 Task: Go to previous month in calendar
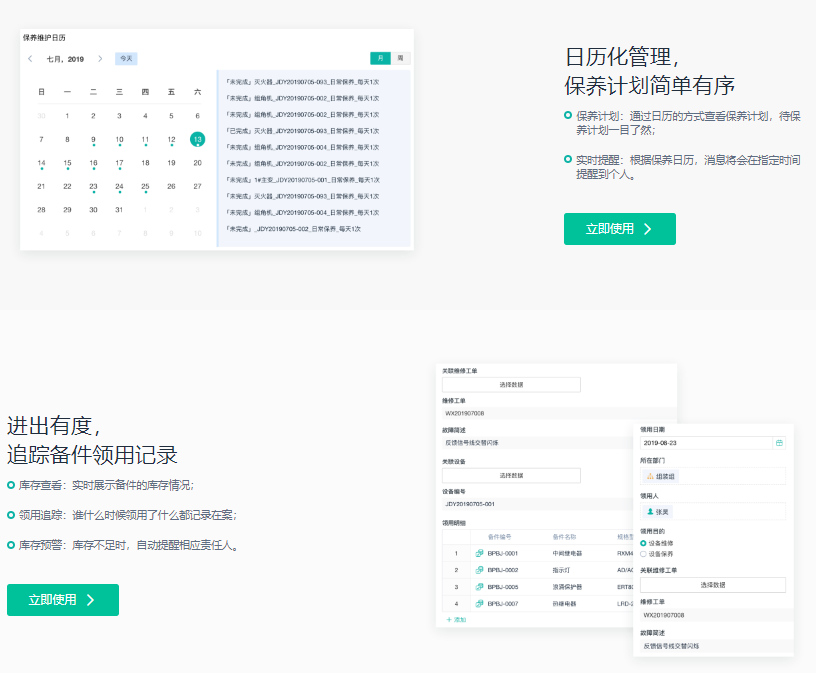click(x=30, y=59)
